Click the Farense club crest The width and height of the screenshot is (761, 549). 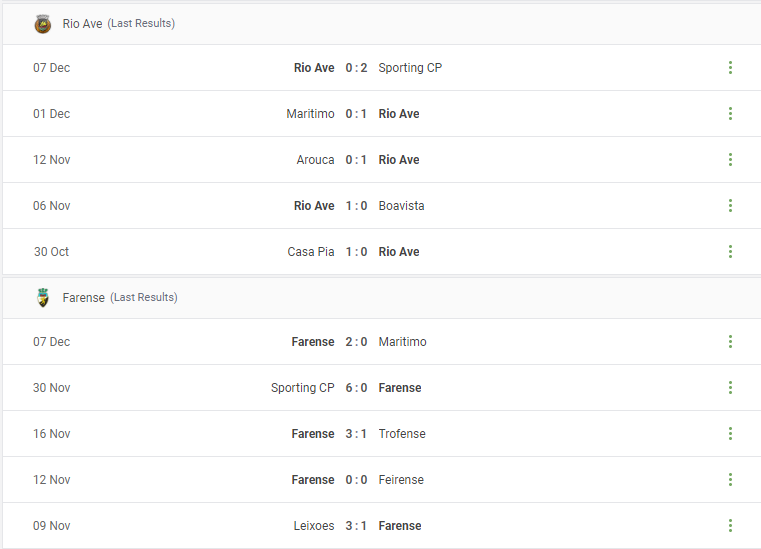click(43, 298)
